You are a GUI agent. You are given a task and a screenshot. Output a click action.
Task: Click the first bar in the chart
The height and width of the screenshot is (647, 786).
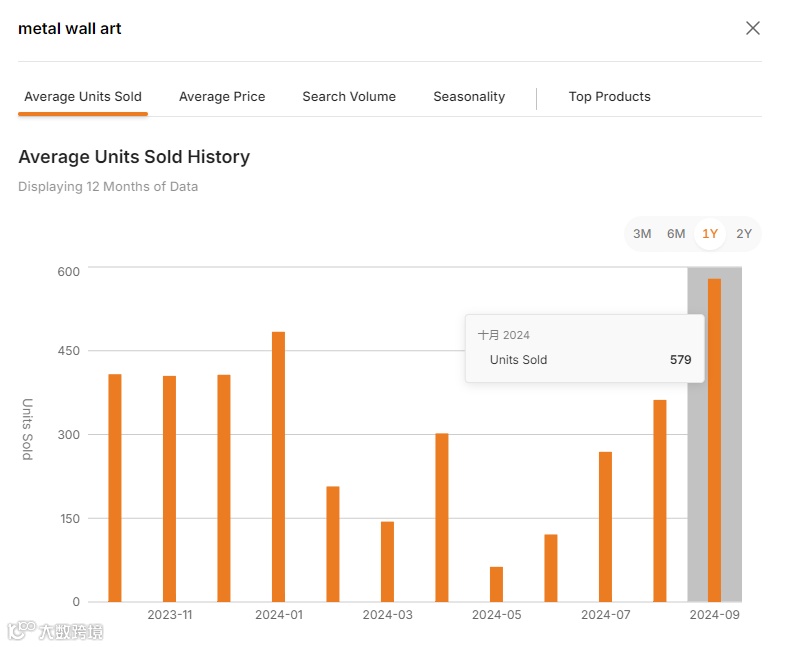(x=115, y=487)
